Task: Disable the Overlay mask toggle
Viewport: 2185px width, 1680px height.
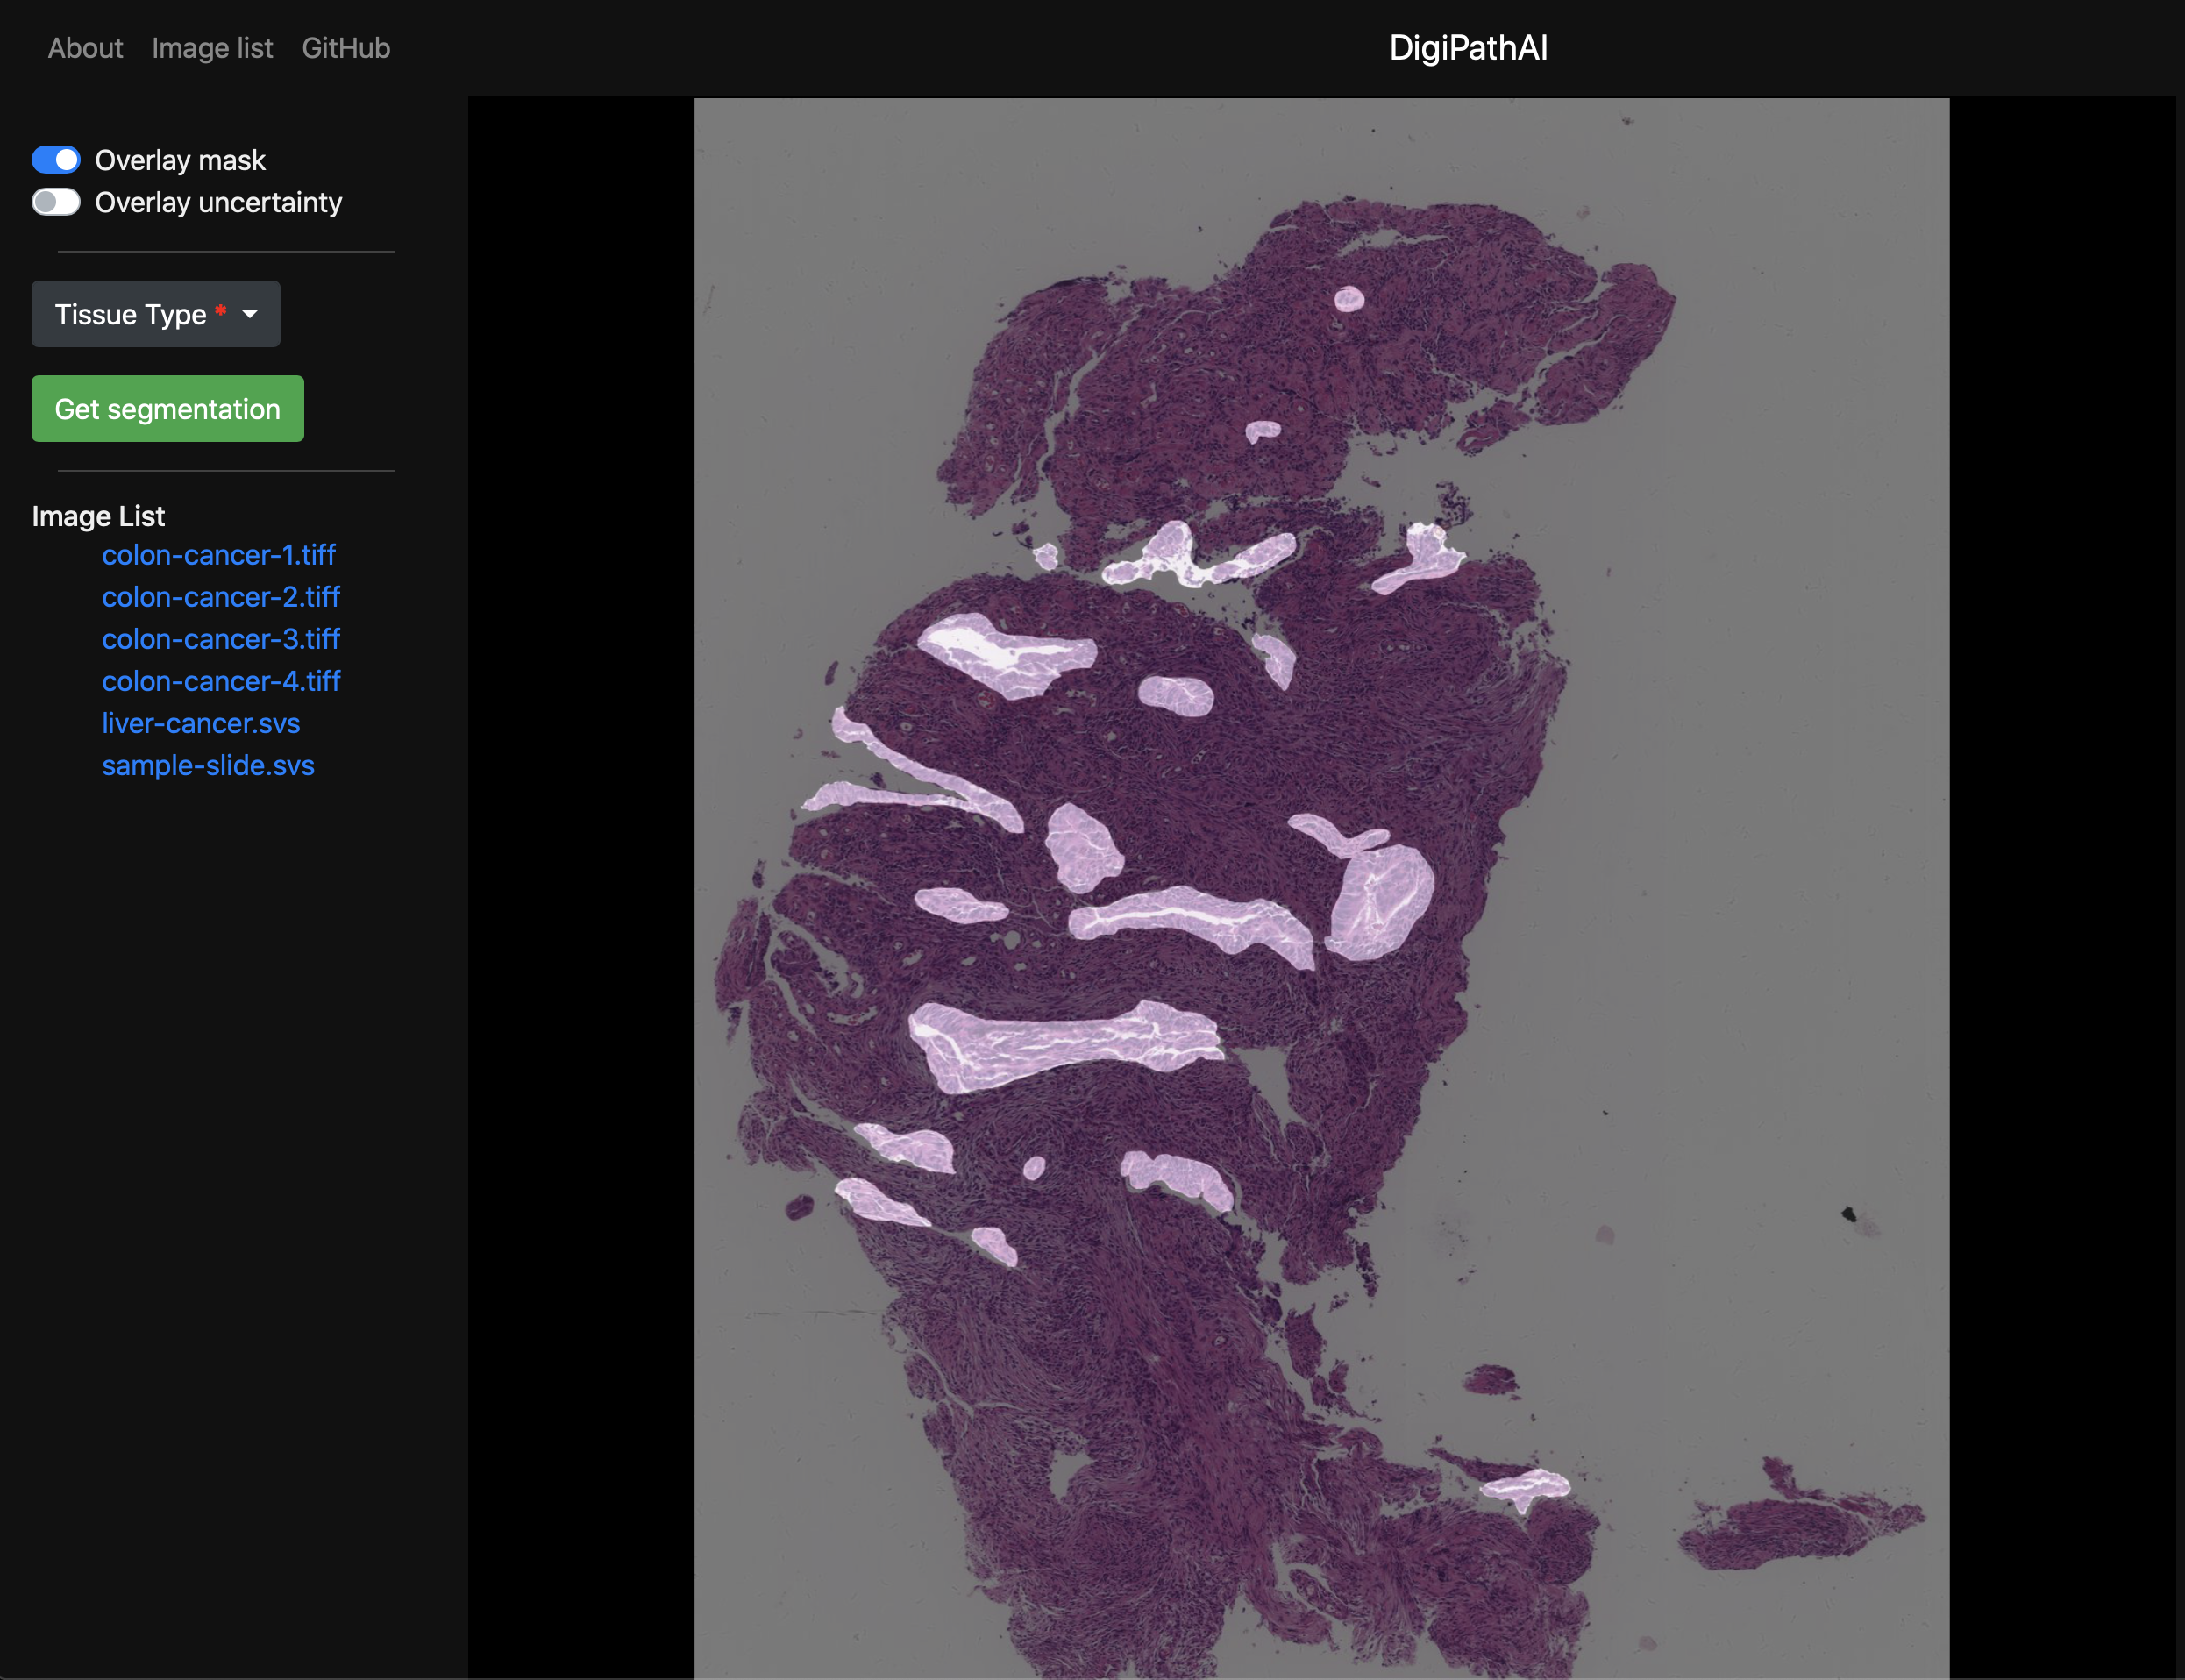Action: [x=56, y=160]
